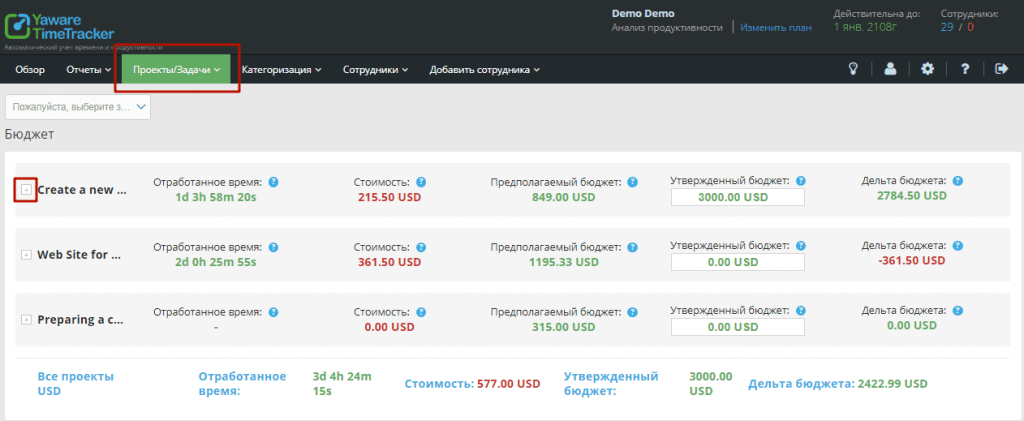This screenshot has height=421, width=1024.
Task: Open the Категоризация menu
Action: 281,70
